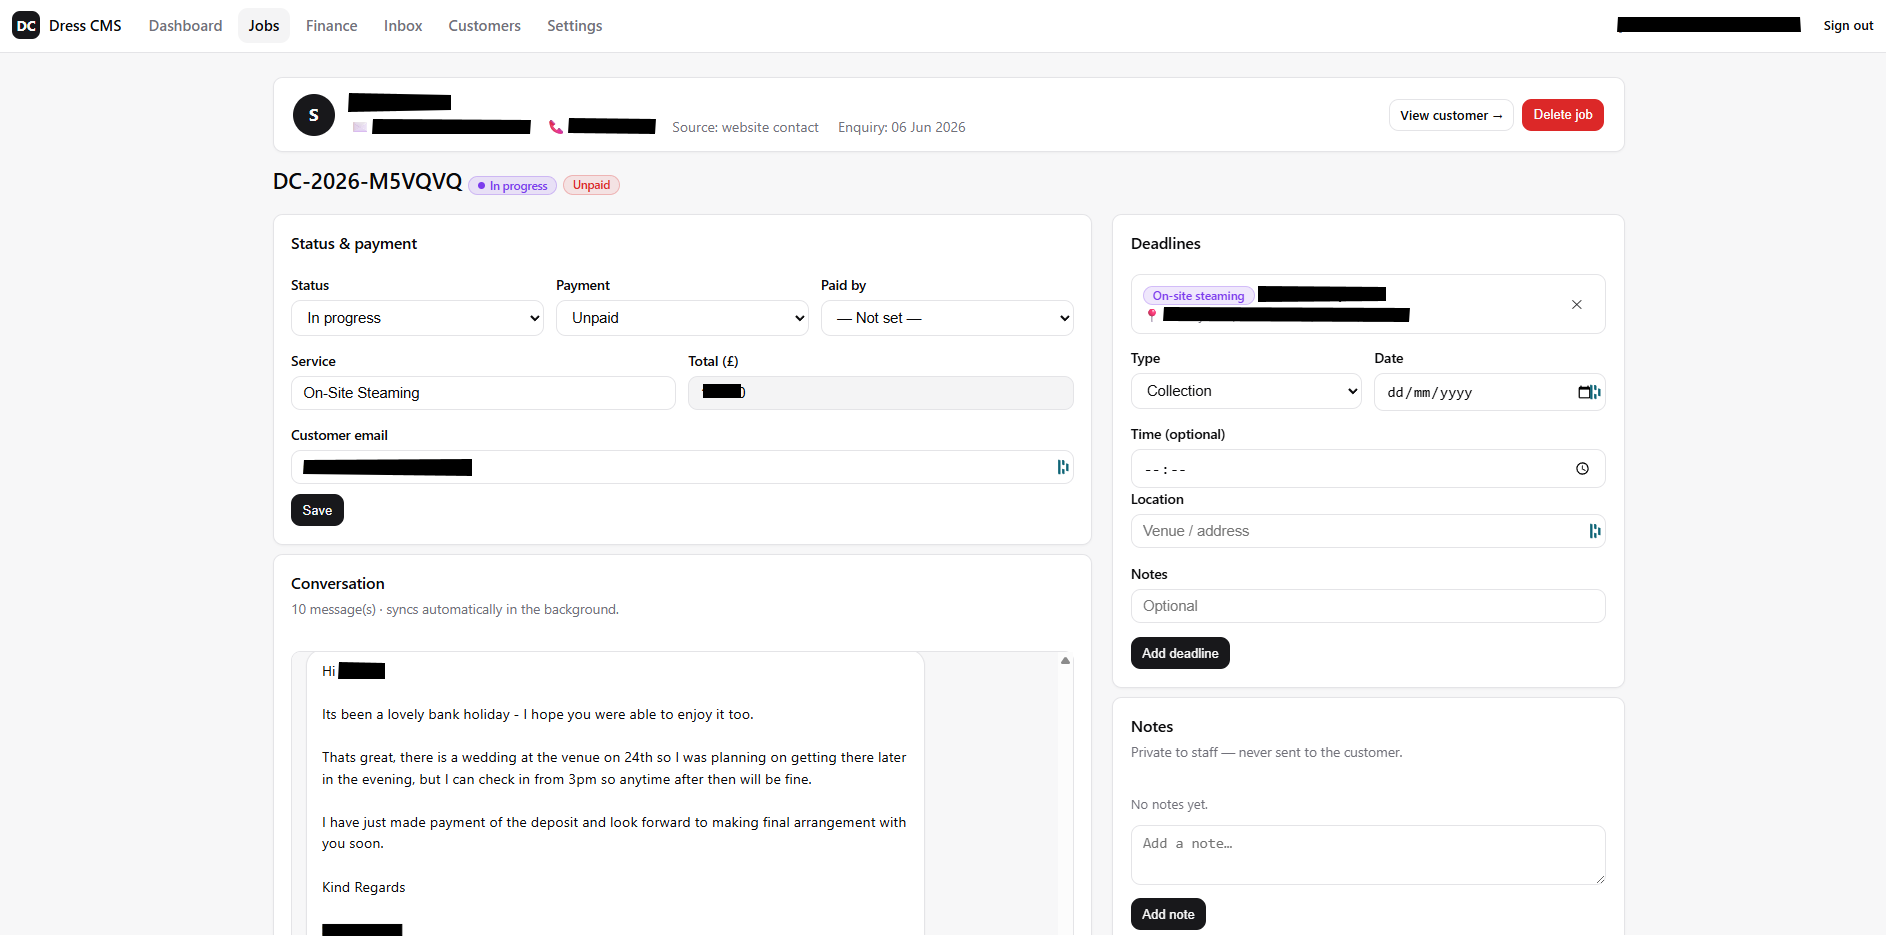Click the job number DC-2026-M5VQVQ
The width and height of the screenshot is (1886, 937).
pyautogui.click(x=367, y=182)
